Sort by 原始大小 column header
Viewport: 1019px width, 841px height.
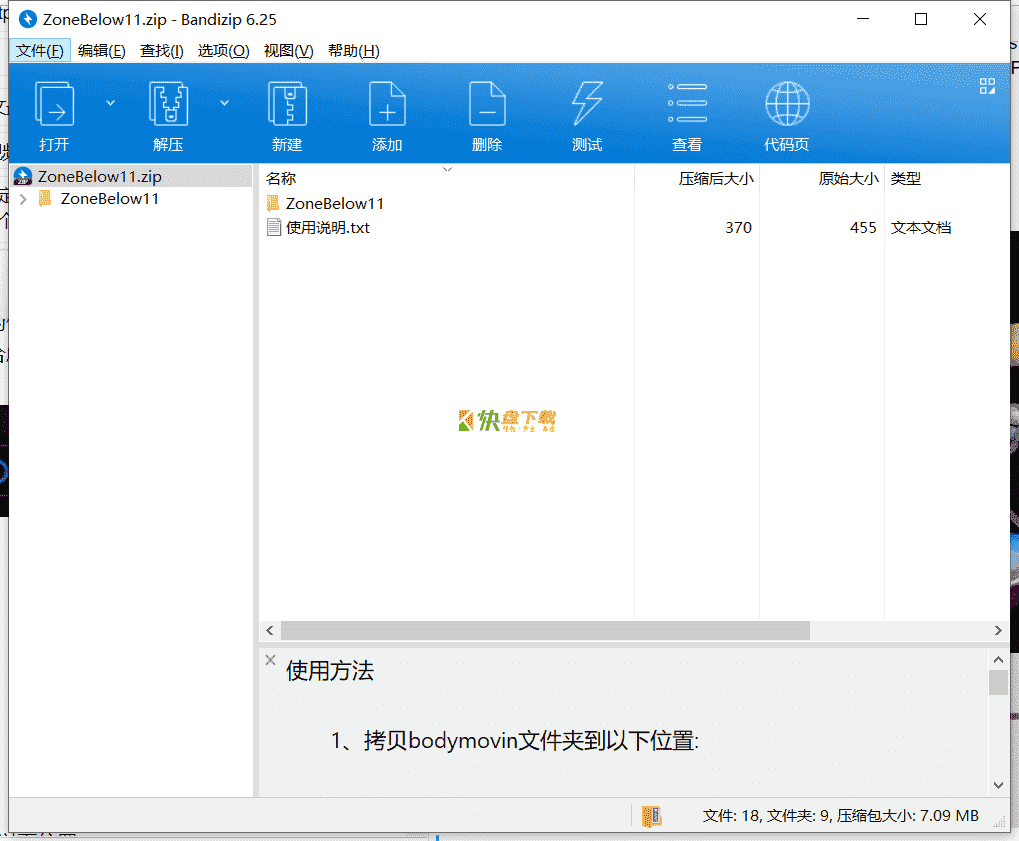[x=849, y=178]
